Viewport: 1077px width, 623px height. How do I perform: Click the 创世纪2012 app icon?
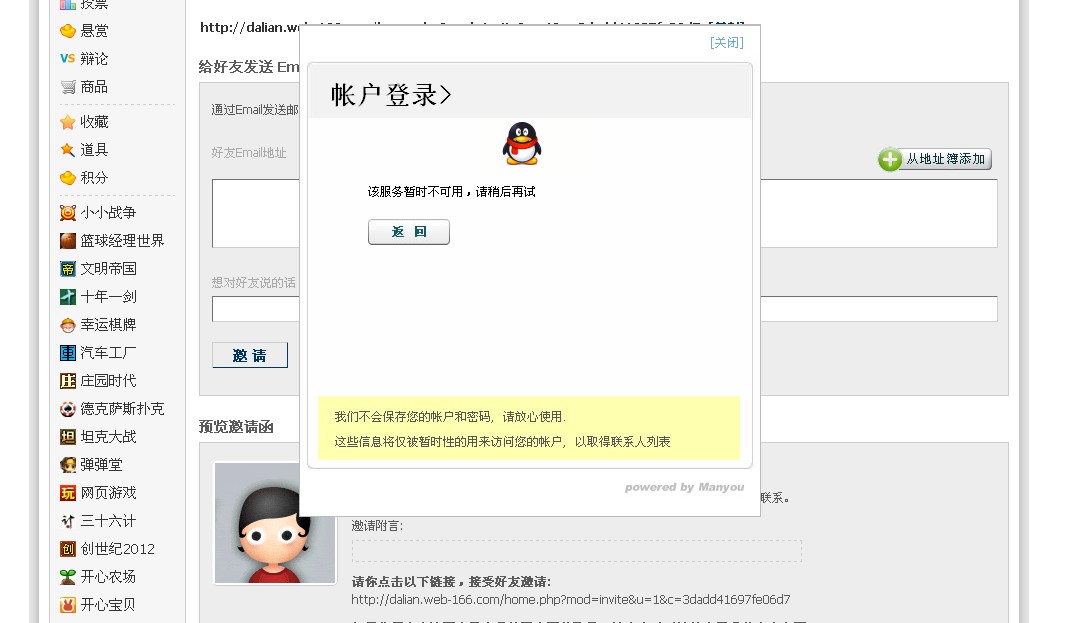tap(67, 549)
